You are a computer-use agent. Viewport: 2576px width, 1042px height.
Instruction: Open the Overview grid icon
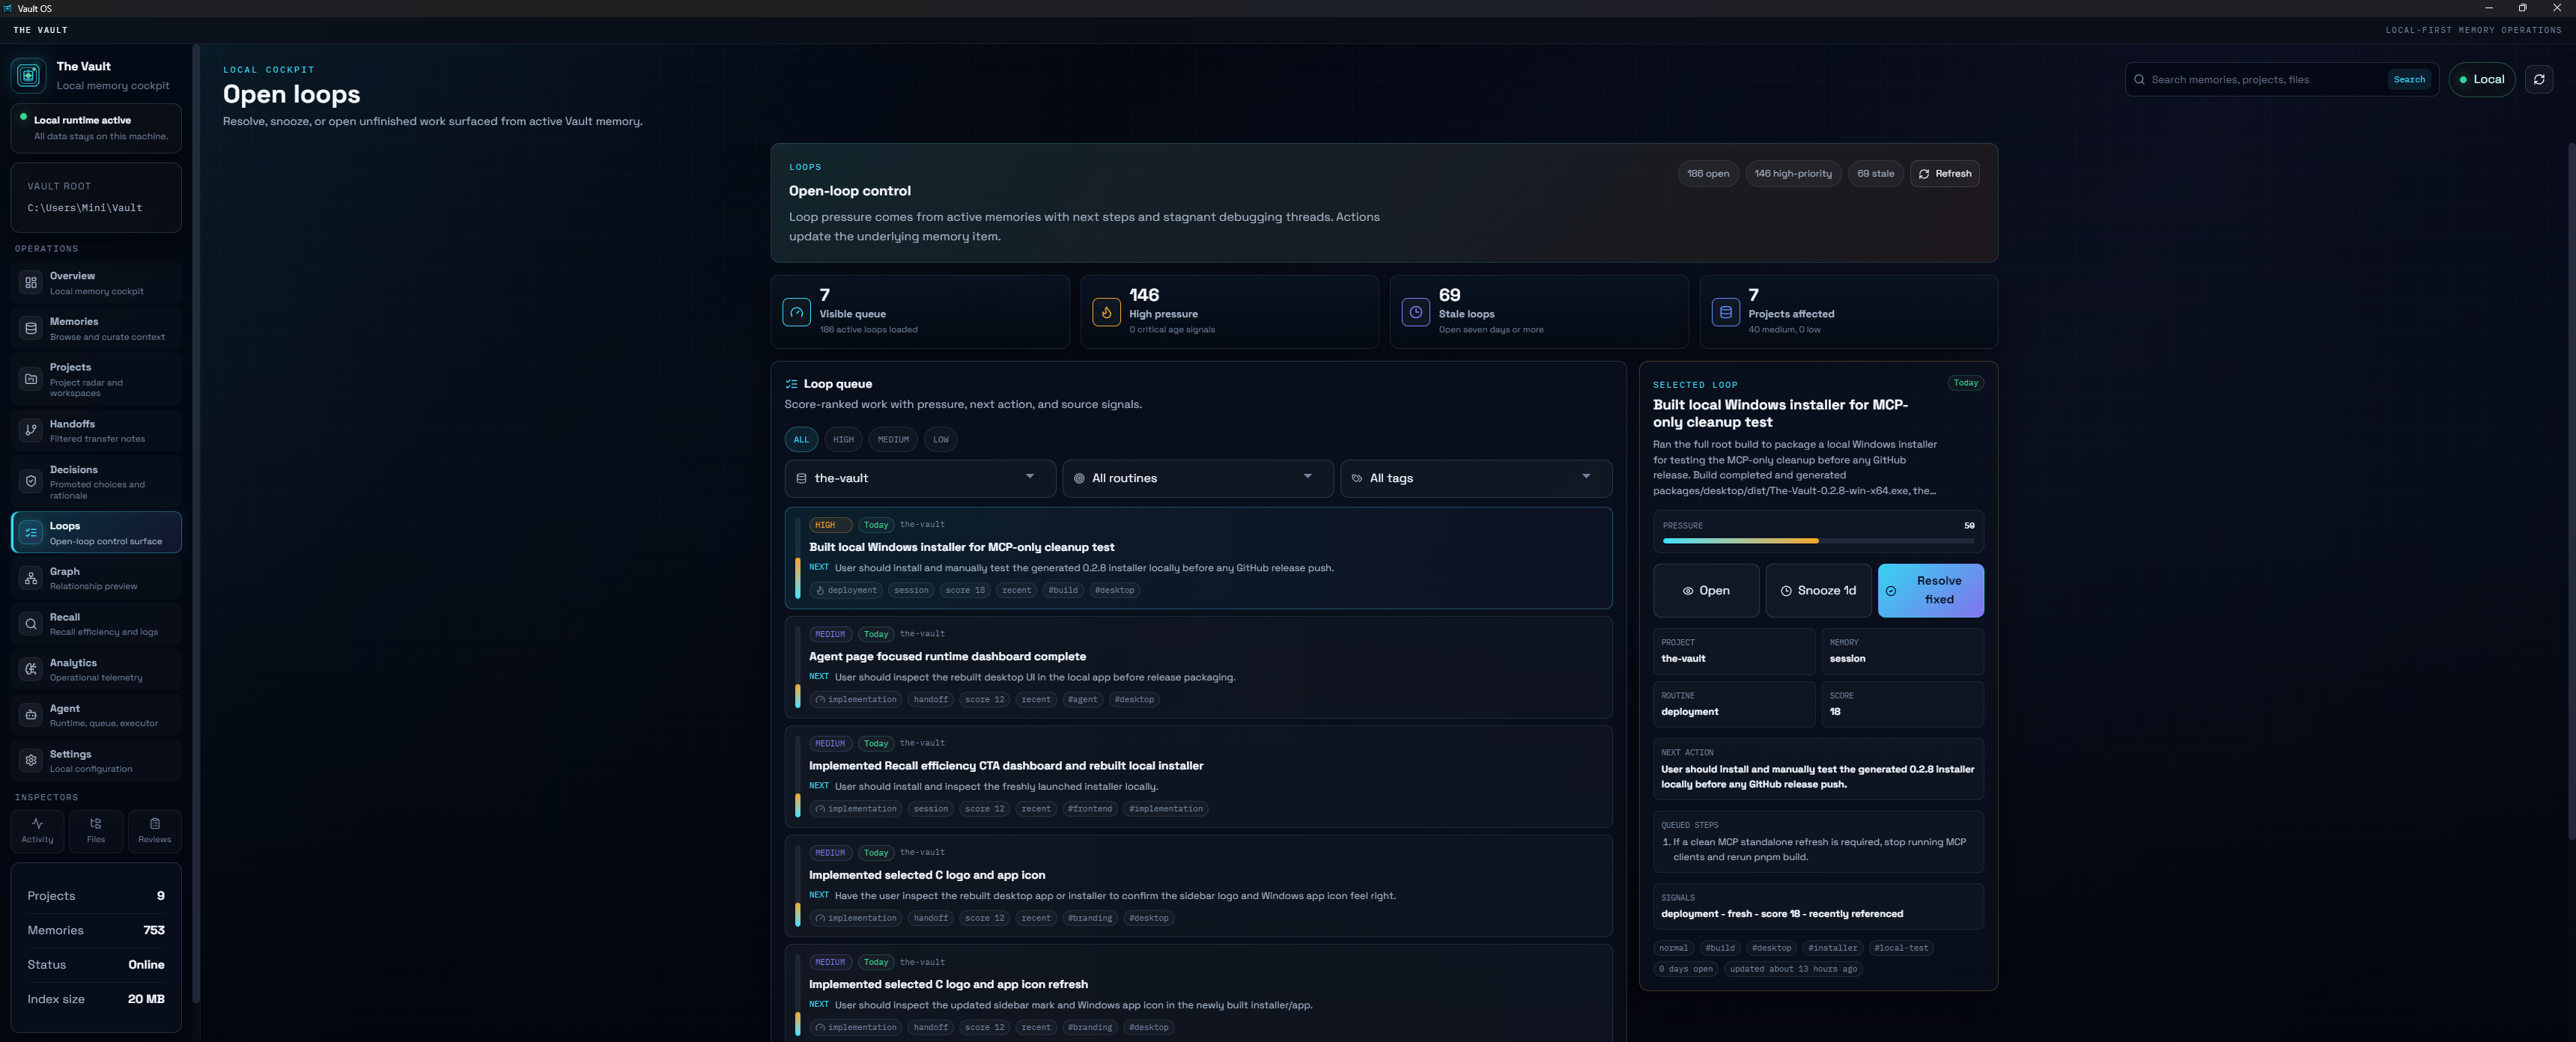tap(31, 283)
